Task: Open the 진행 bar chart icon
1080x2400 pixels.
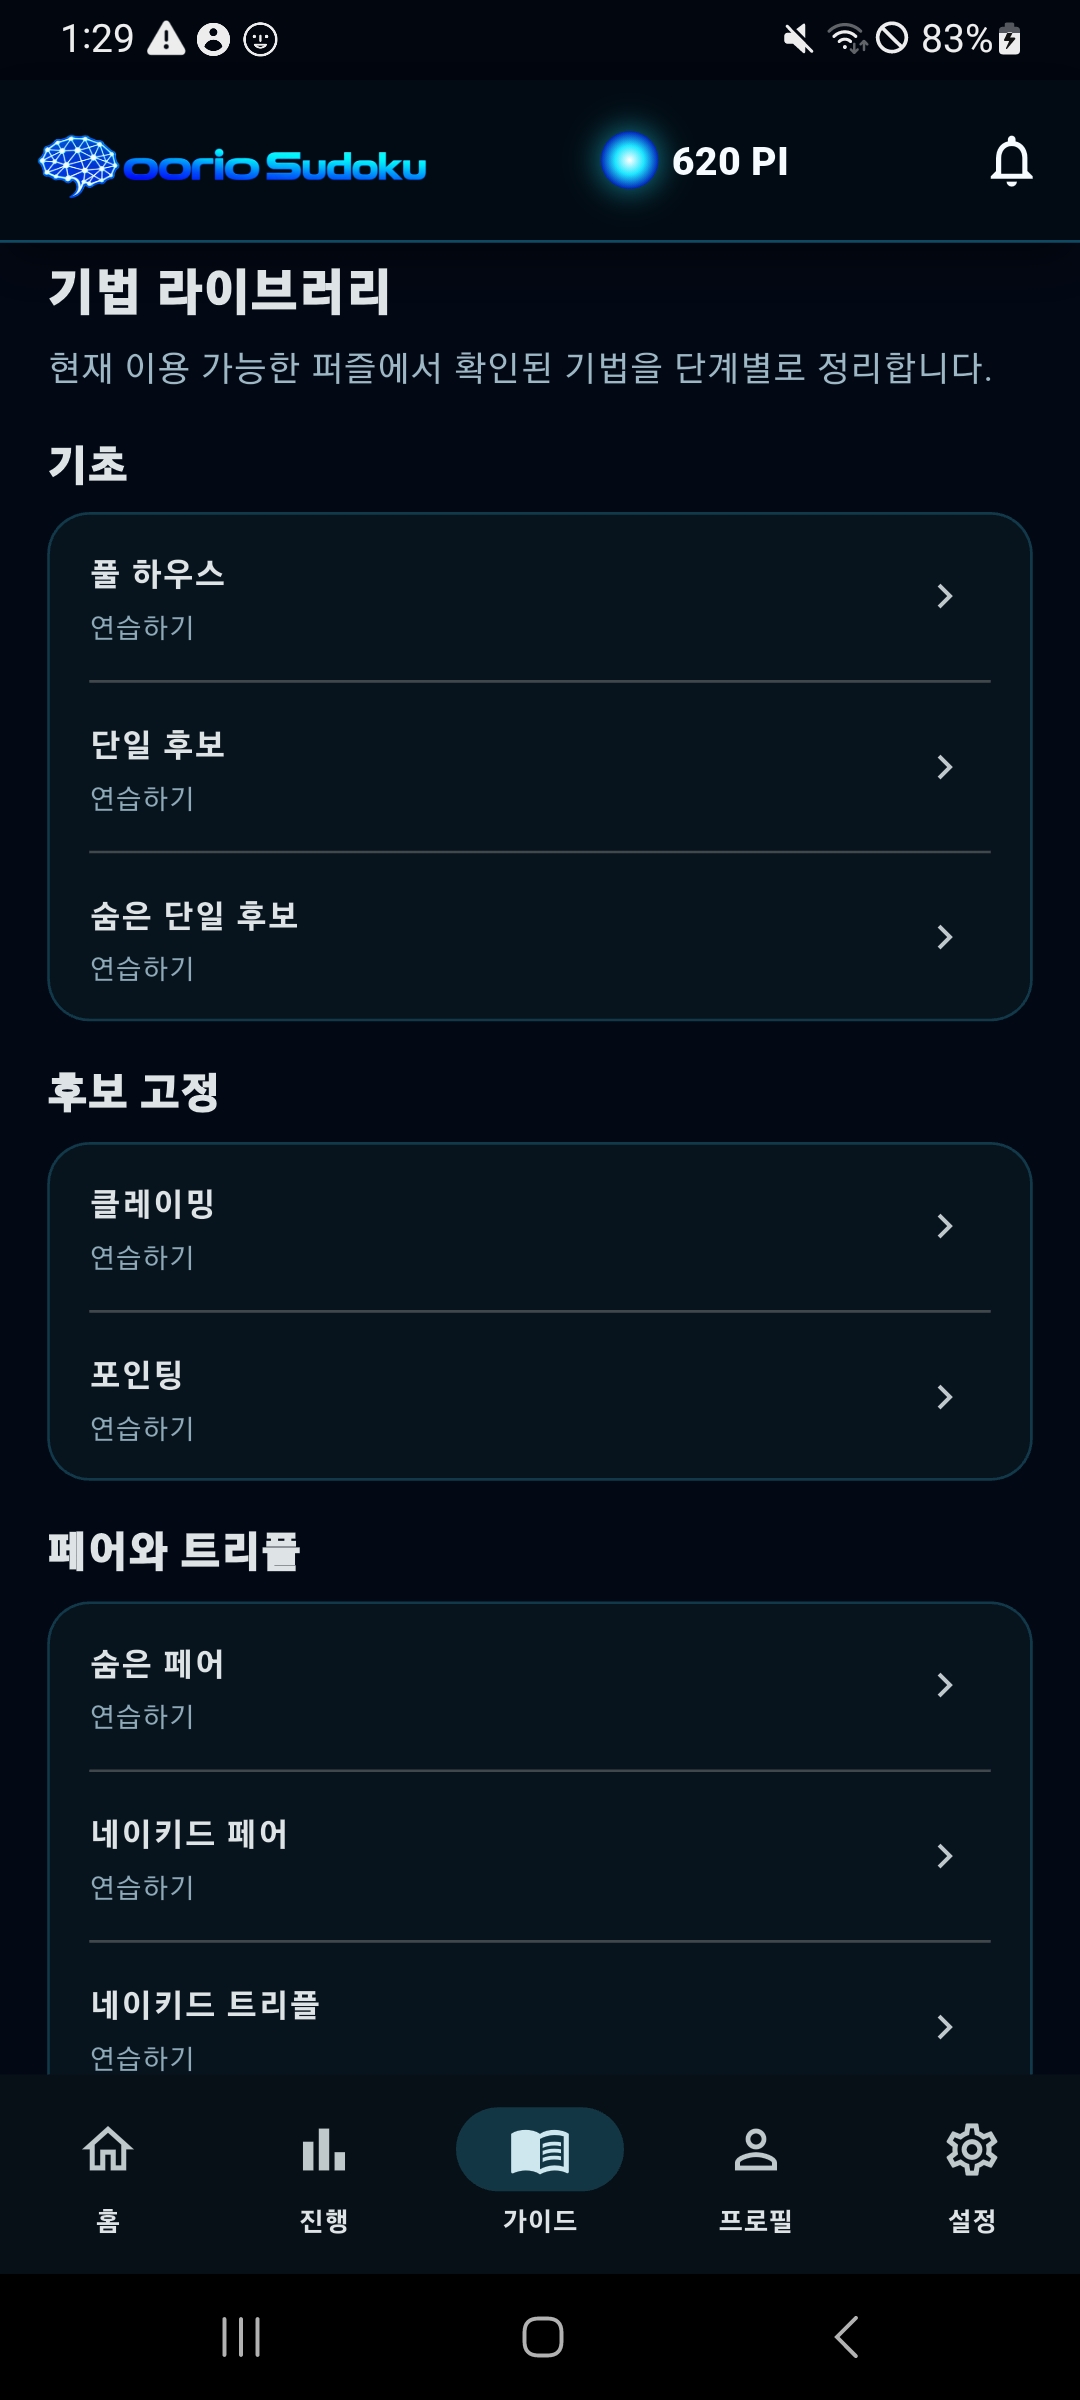Action: click(x=324, y=2149)
